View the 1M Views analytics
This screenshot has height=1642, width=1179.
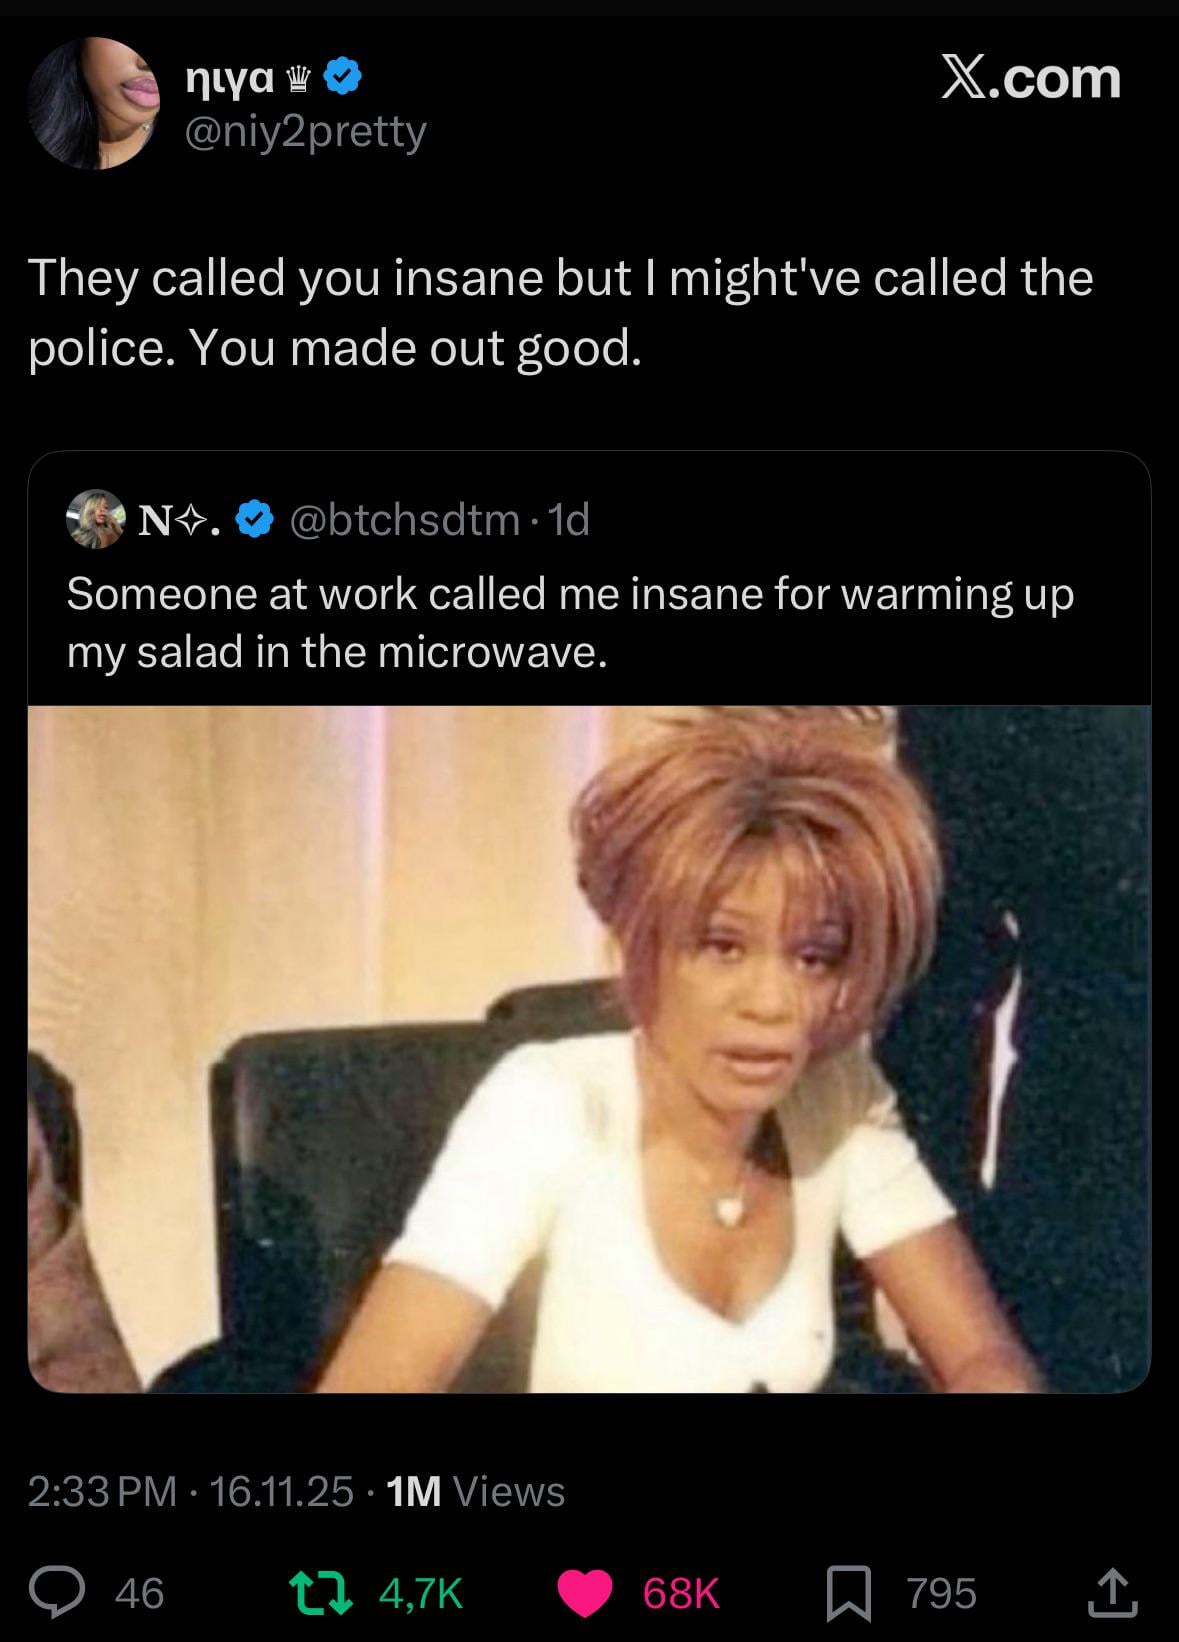pos(475,1491)
